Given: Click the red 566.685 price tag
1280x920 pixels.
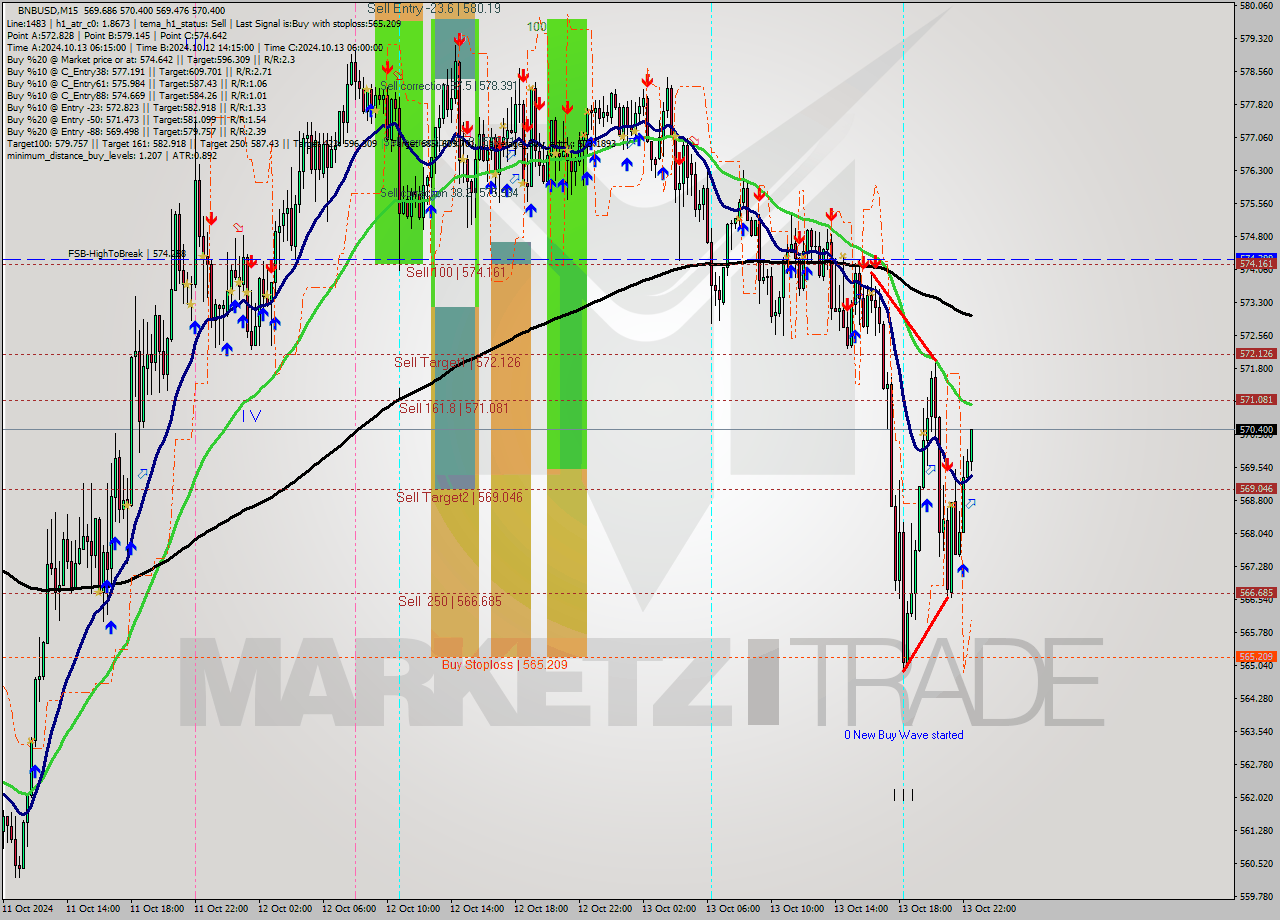Looking at the screenshot, I should point(1256,593).
